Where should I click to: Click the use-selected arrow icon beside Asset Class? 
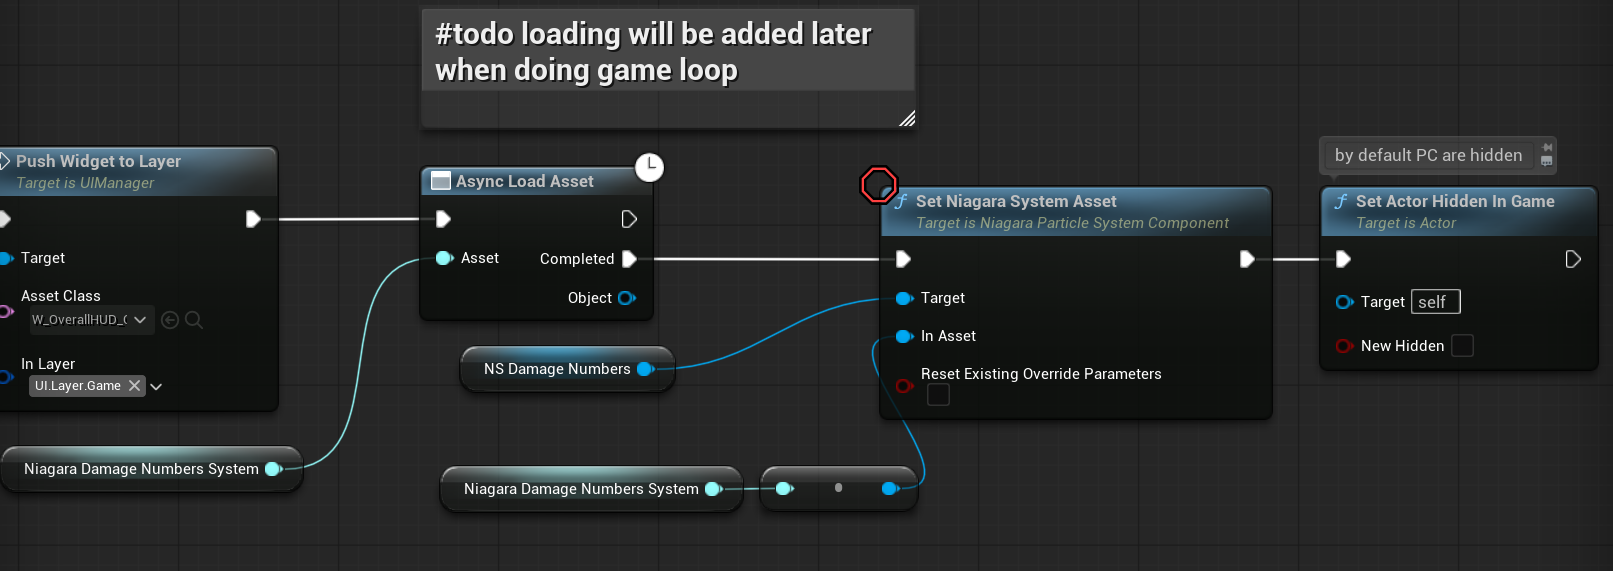point(170,320)
